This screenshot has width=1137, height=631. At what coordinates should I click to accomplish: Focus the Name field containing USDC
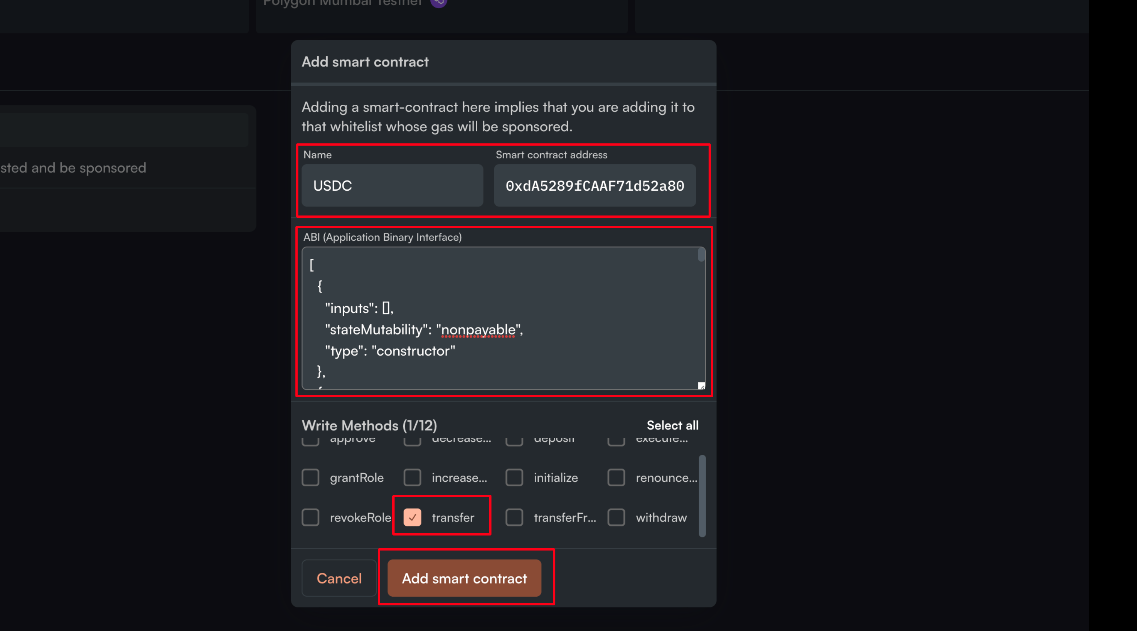[392, 186]
